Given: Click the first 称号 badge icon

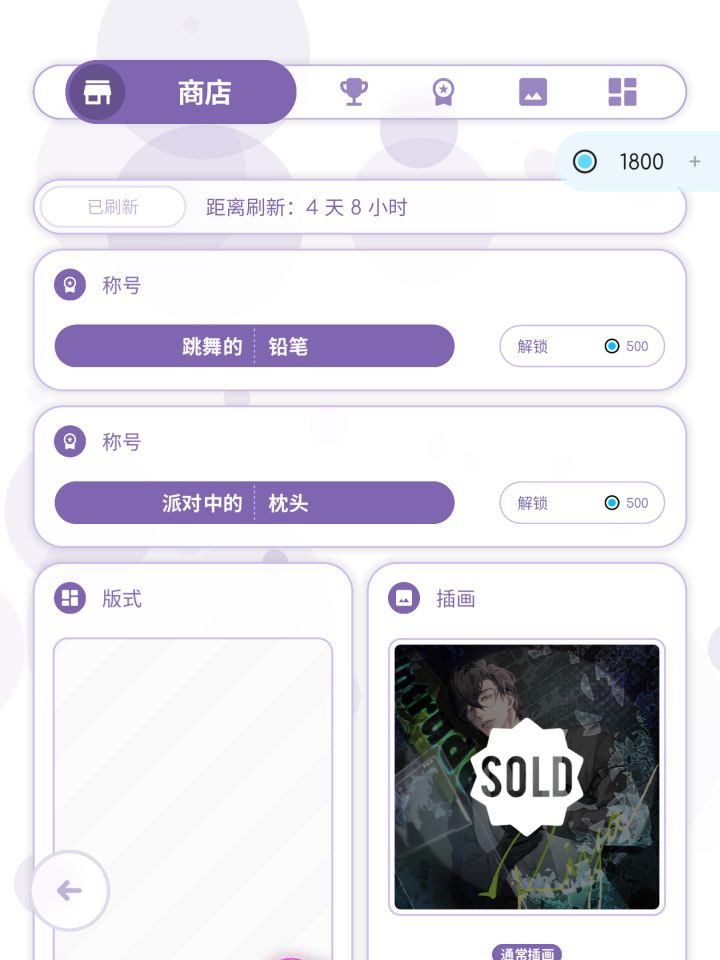Looking at the screenshot, I should coord(70,286).
